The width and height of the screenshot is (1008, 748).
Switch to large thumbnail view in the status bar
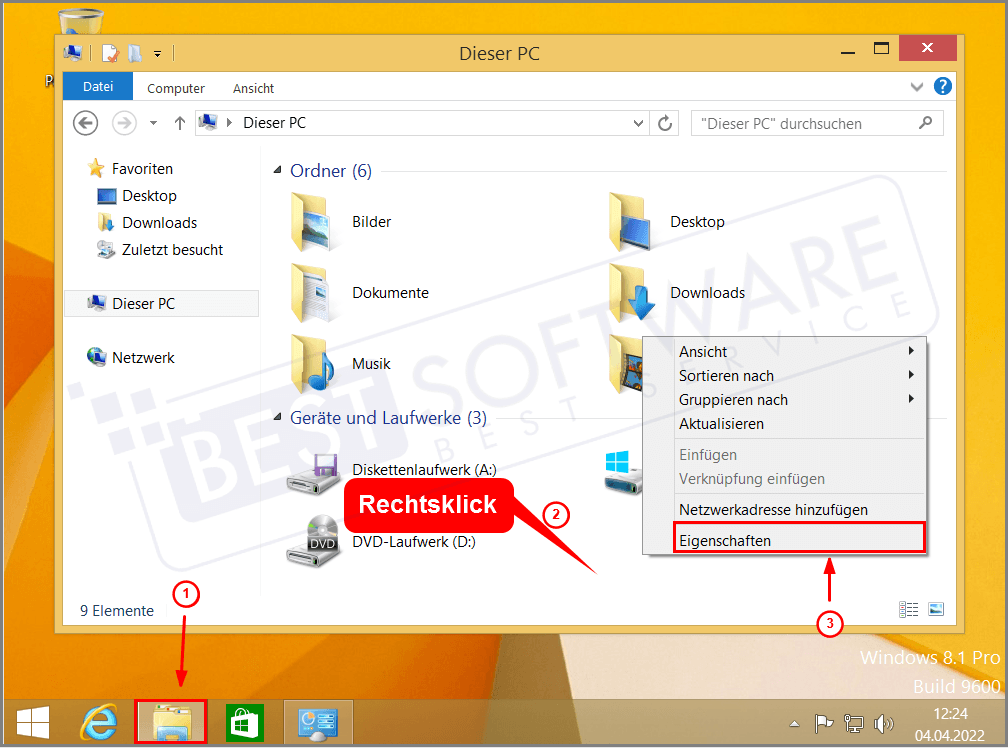pos(936,608)
